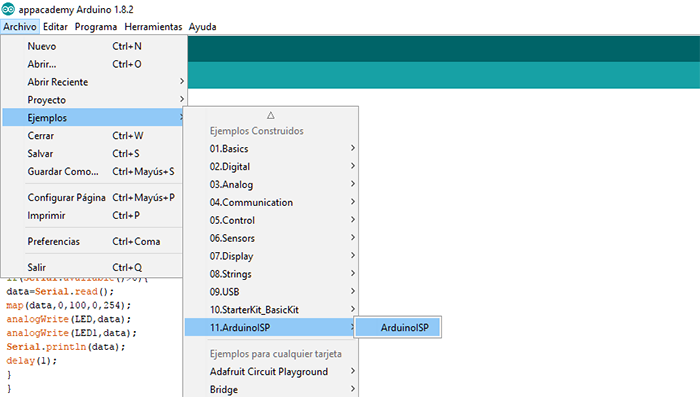This screenshot has height=397, width=700.
Task: Open the Programa menu
Action: pyautogui.click(x=96, y=27)
